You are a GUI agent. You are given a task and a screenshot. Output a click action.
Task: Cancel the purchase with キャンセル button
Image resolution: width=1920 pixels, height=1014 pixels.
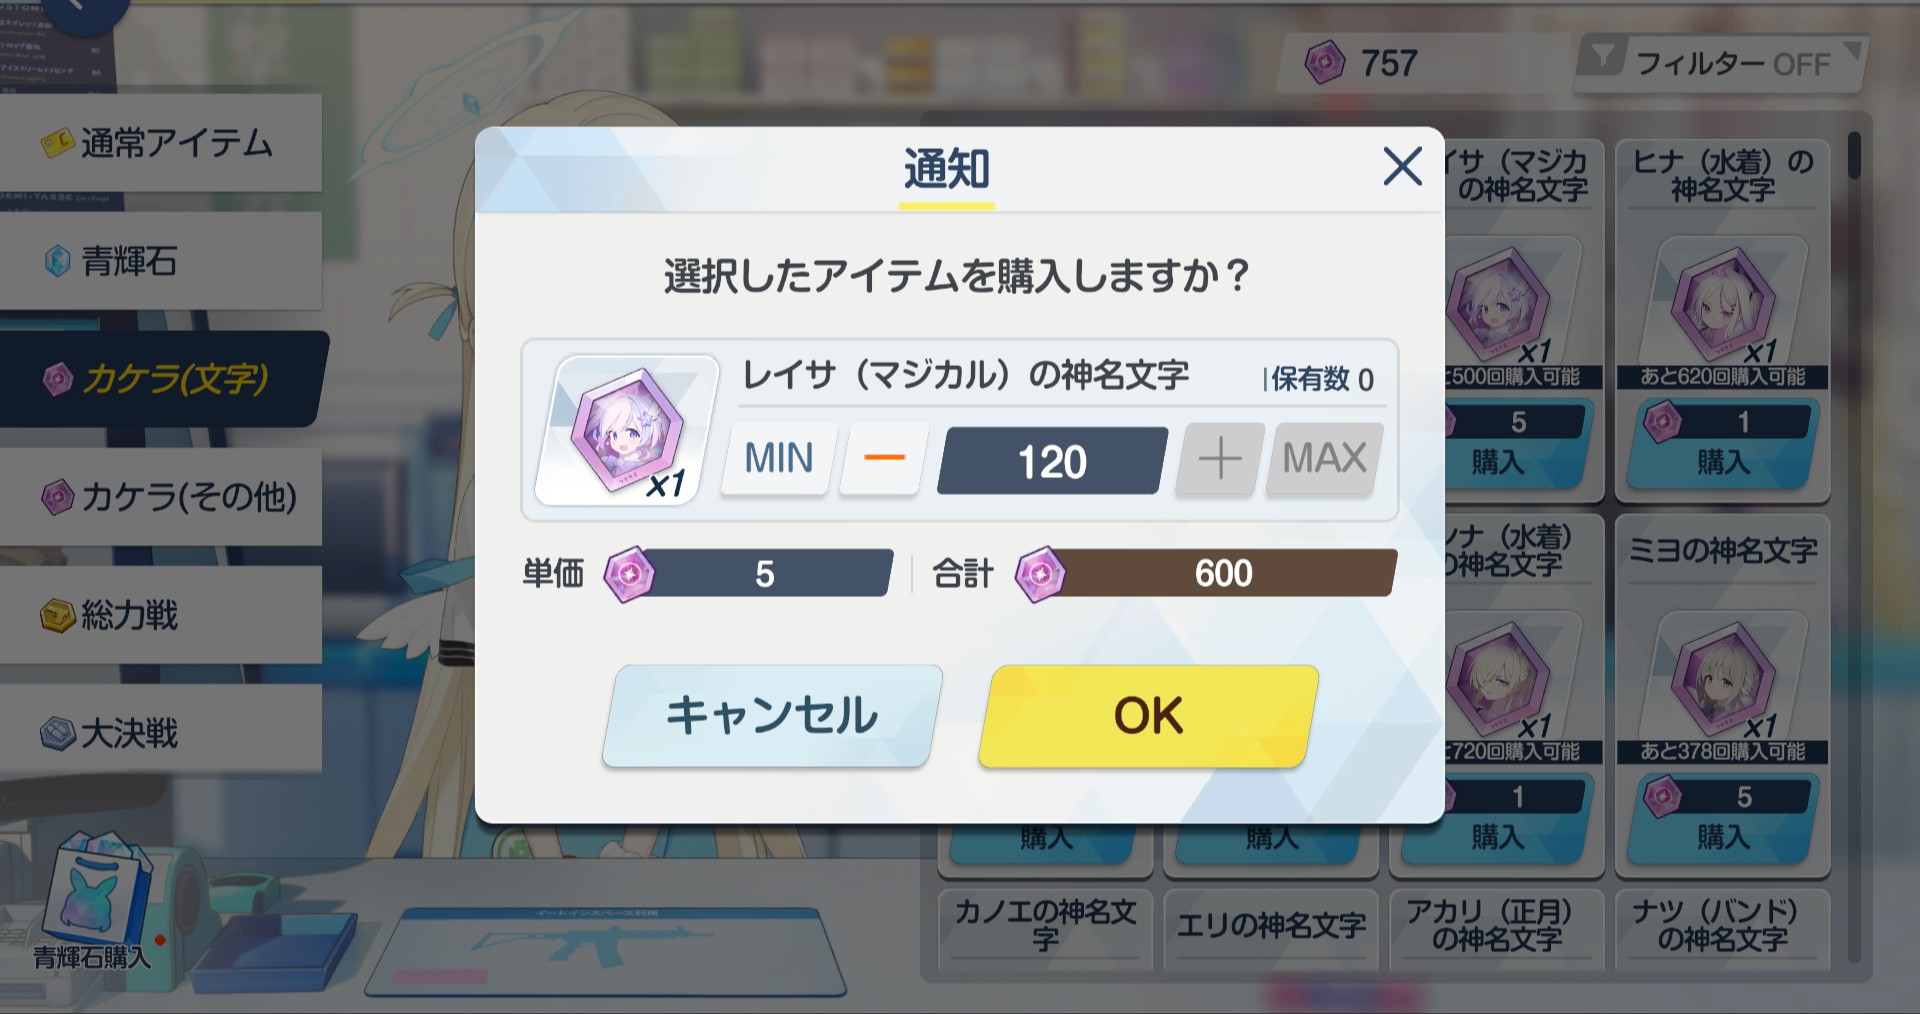coord(772,716)
